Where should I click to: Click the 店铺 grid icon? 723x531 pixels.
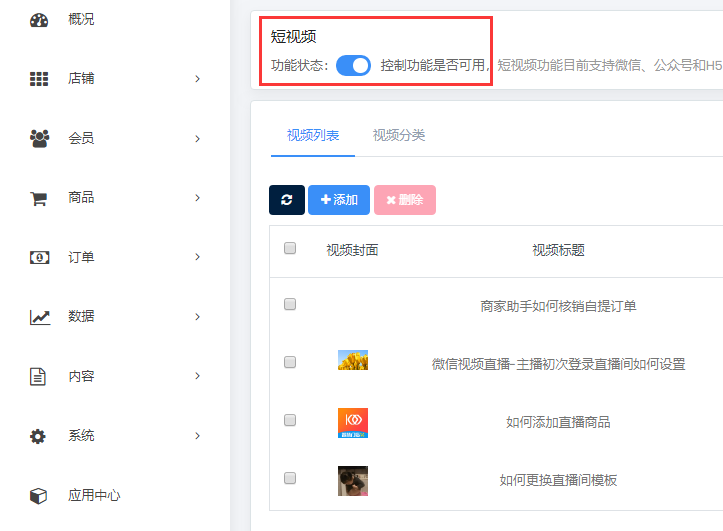[x=39, y=79]
